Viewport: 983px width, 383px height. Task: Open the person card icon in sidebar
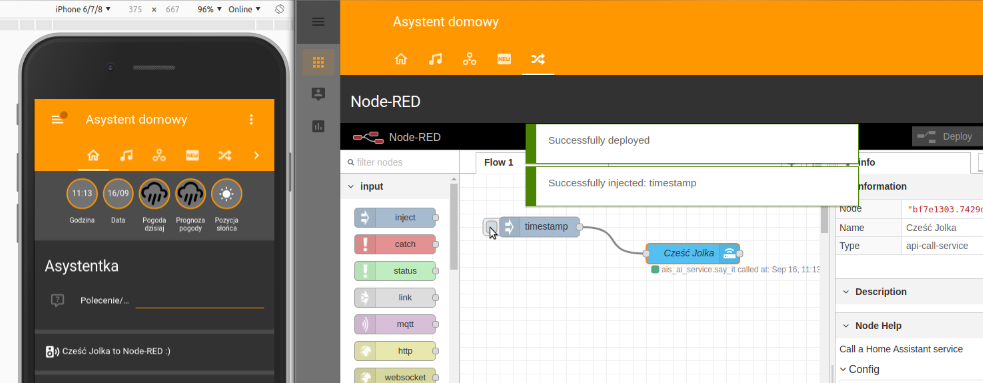[318, 94]
